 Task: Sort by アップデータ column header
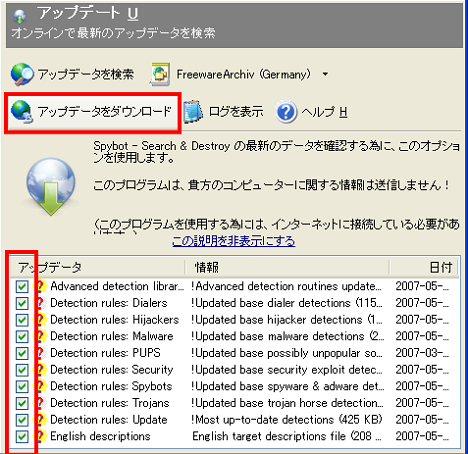pos(97,267)
